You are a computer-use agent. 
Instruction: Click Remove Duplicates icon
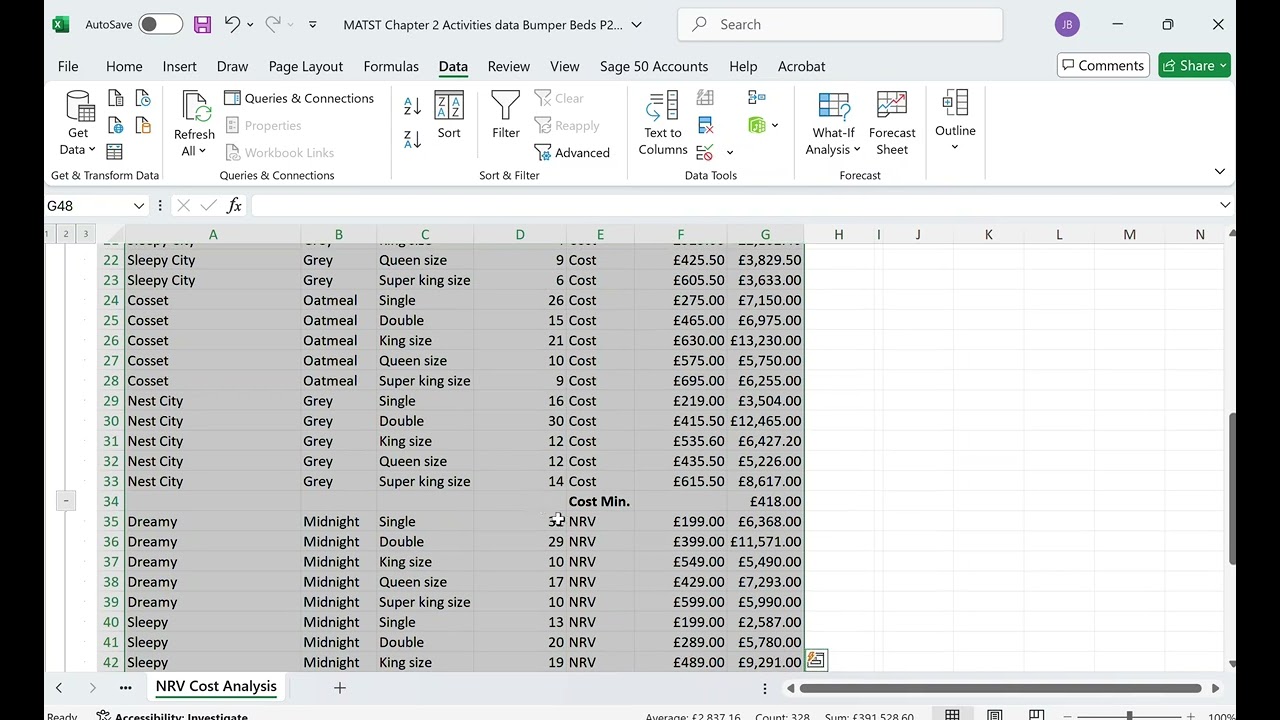point(705,125)
